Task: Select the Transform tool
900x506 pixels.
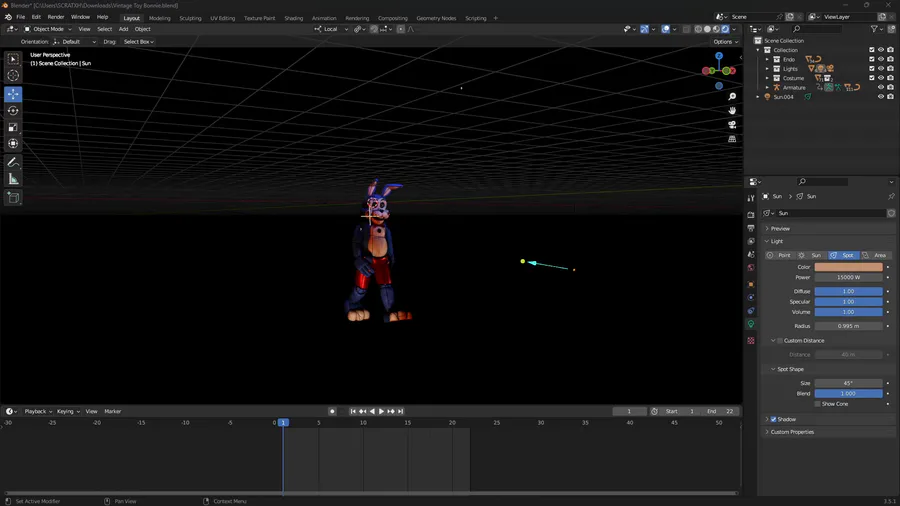Action: click(x=13, y=144)
